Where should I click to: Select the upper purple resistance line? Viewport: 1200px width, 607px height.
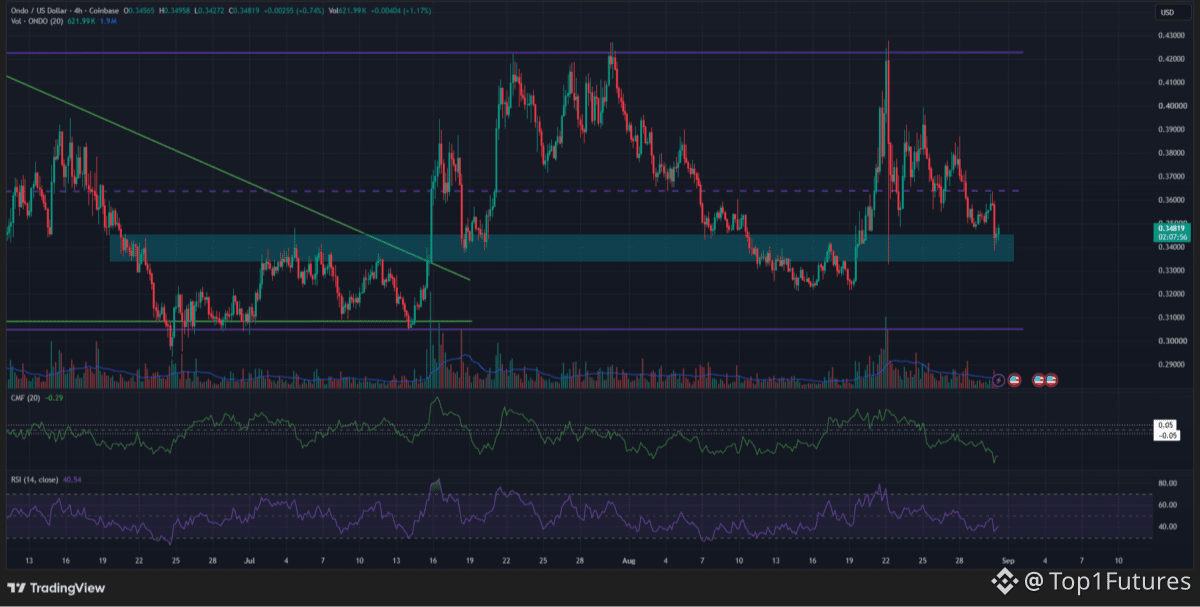[x=514, y=52]
